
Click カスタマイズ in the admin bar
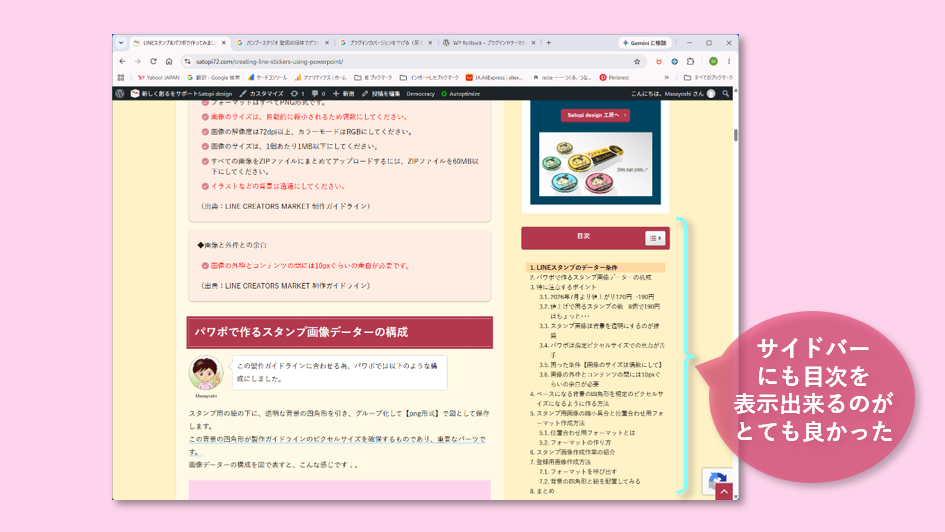[x=262, y=94]
